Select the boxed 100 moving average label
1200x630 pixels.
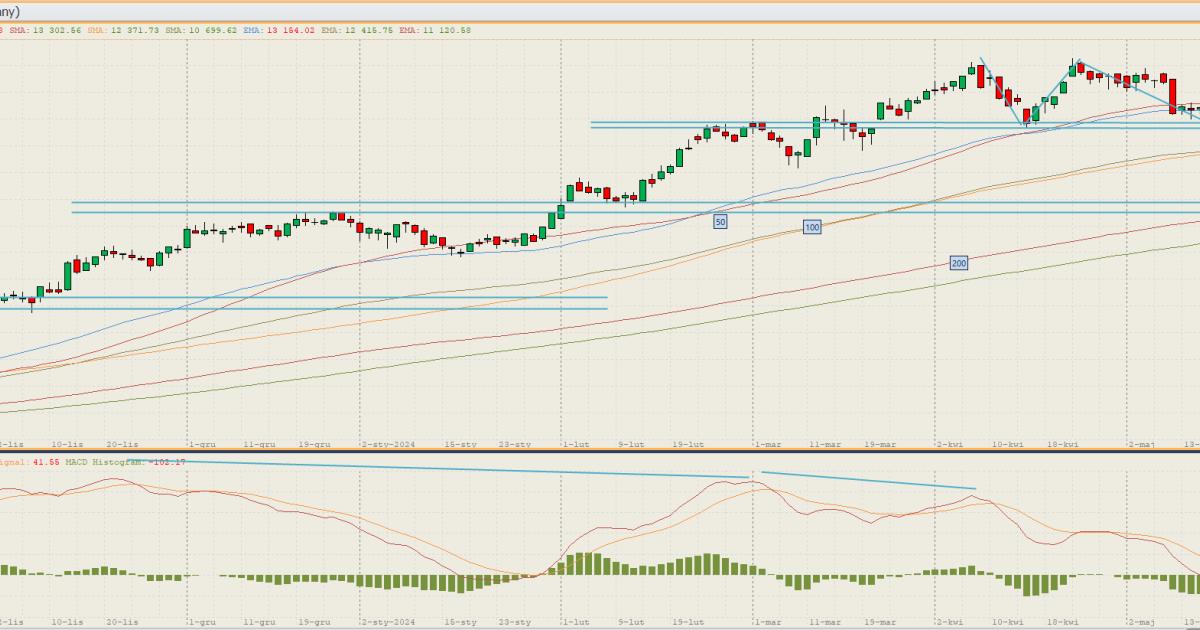pos(812,228)
